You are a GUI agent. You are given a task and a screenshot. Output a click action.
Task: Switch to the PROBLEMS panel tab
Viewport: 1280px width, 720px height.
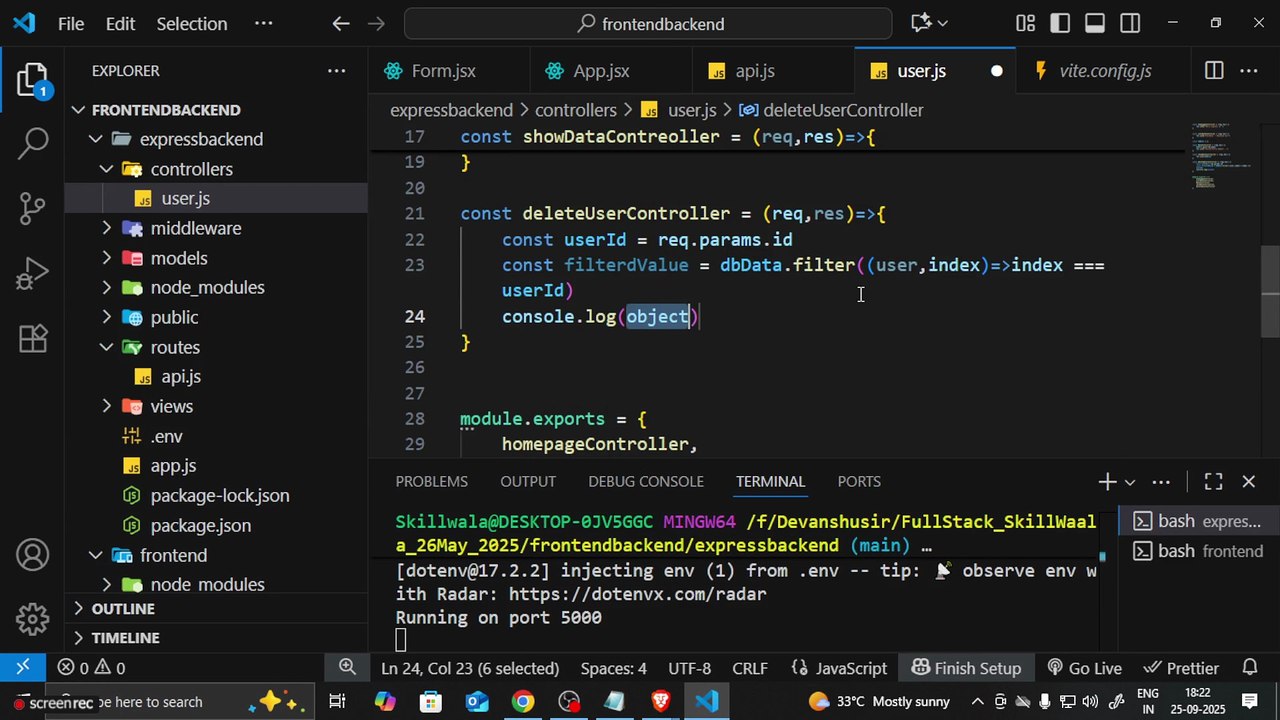pyautogui.click(x=431, y=482)
